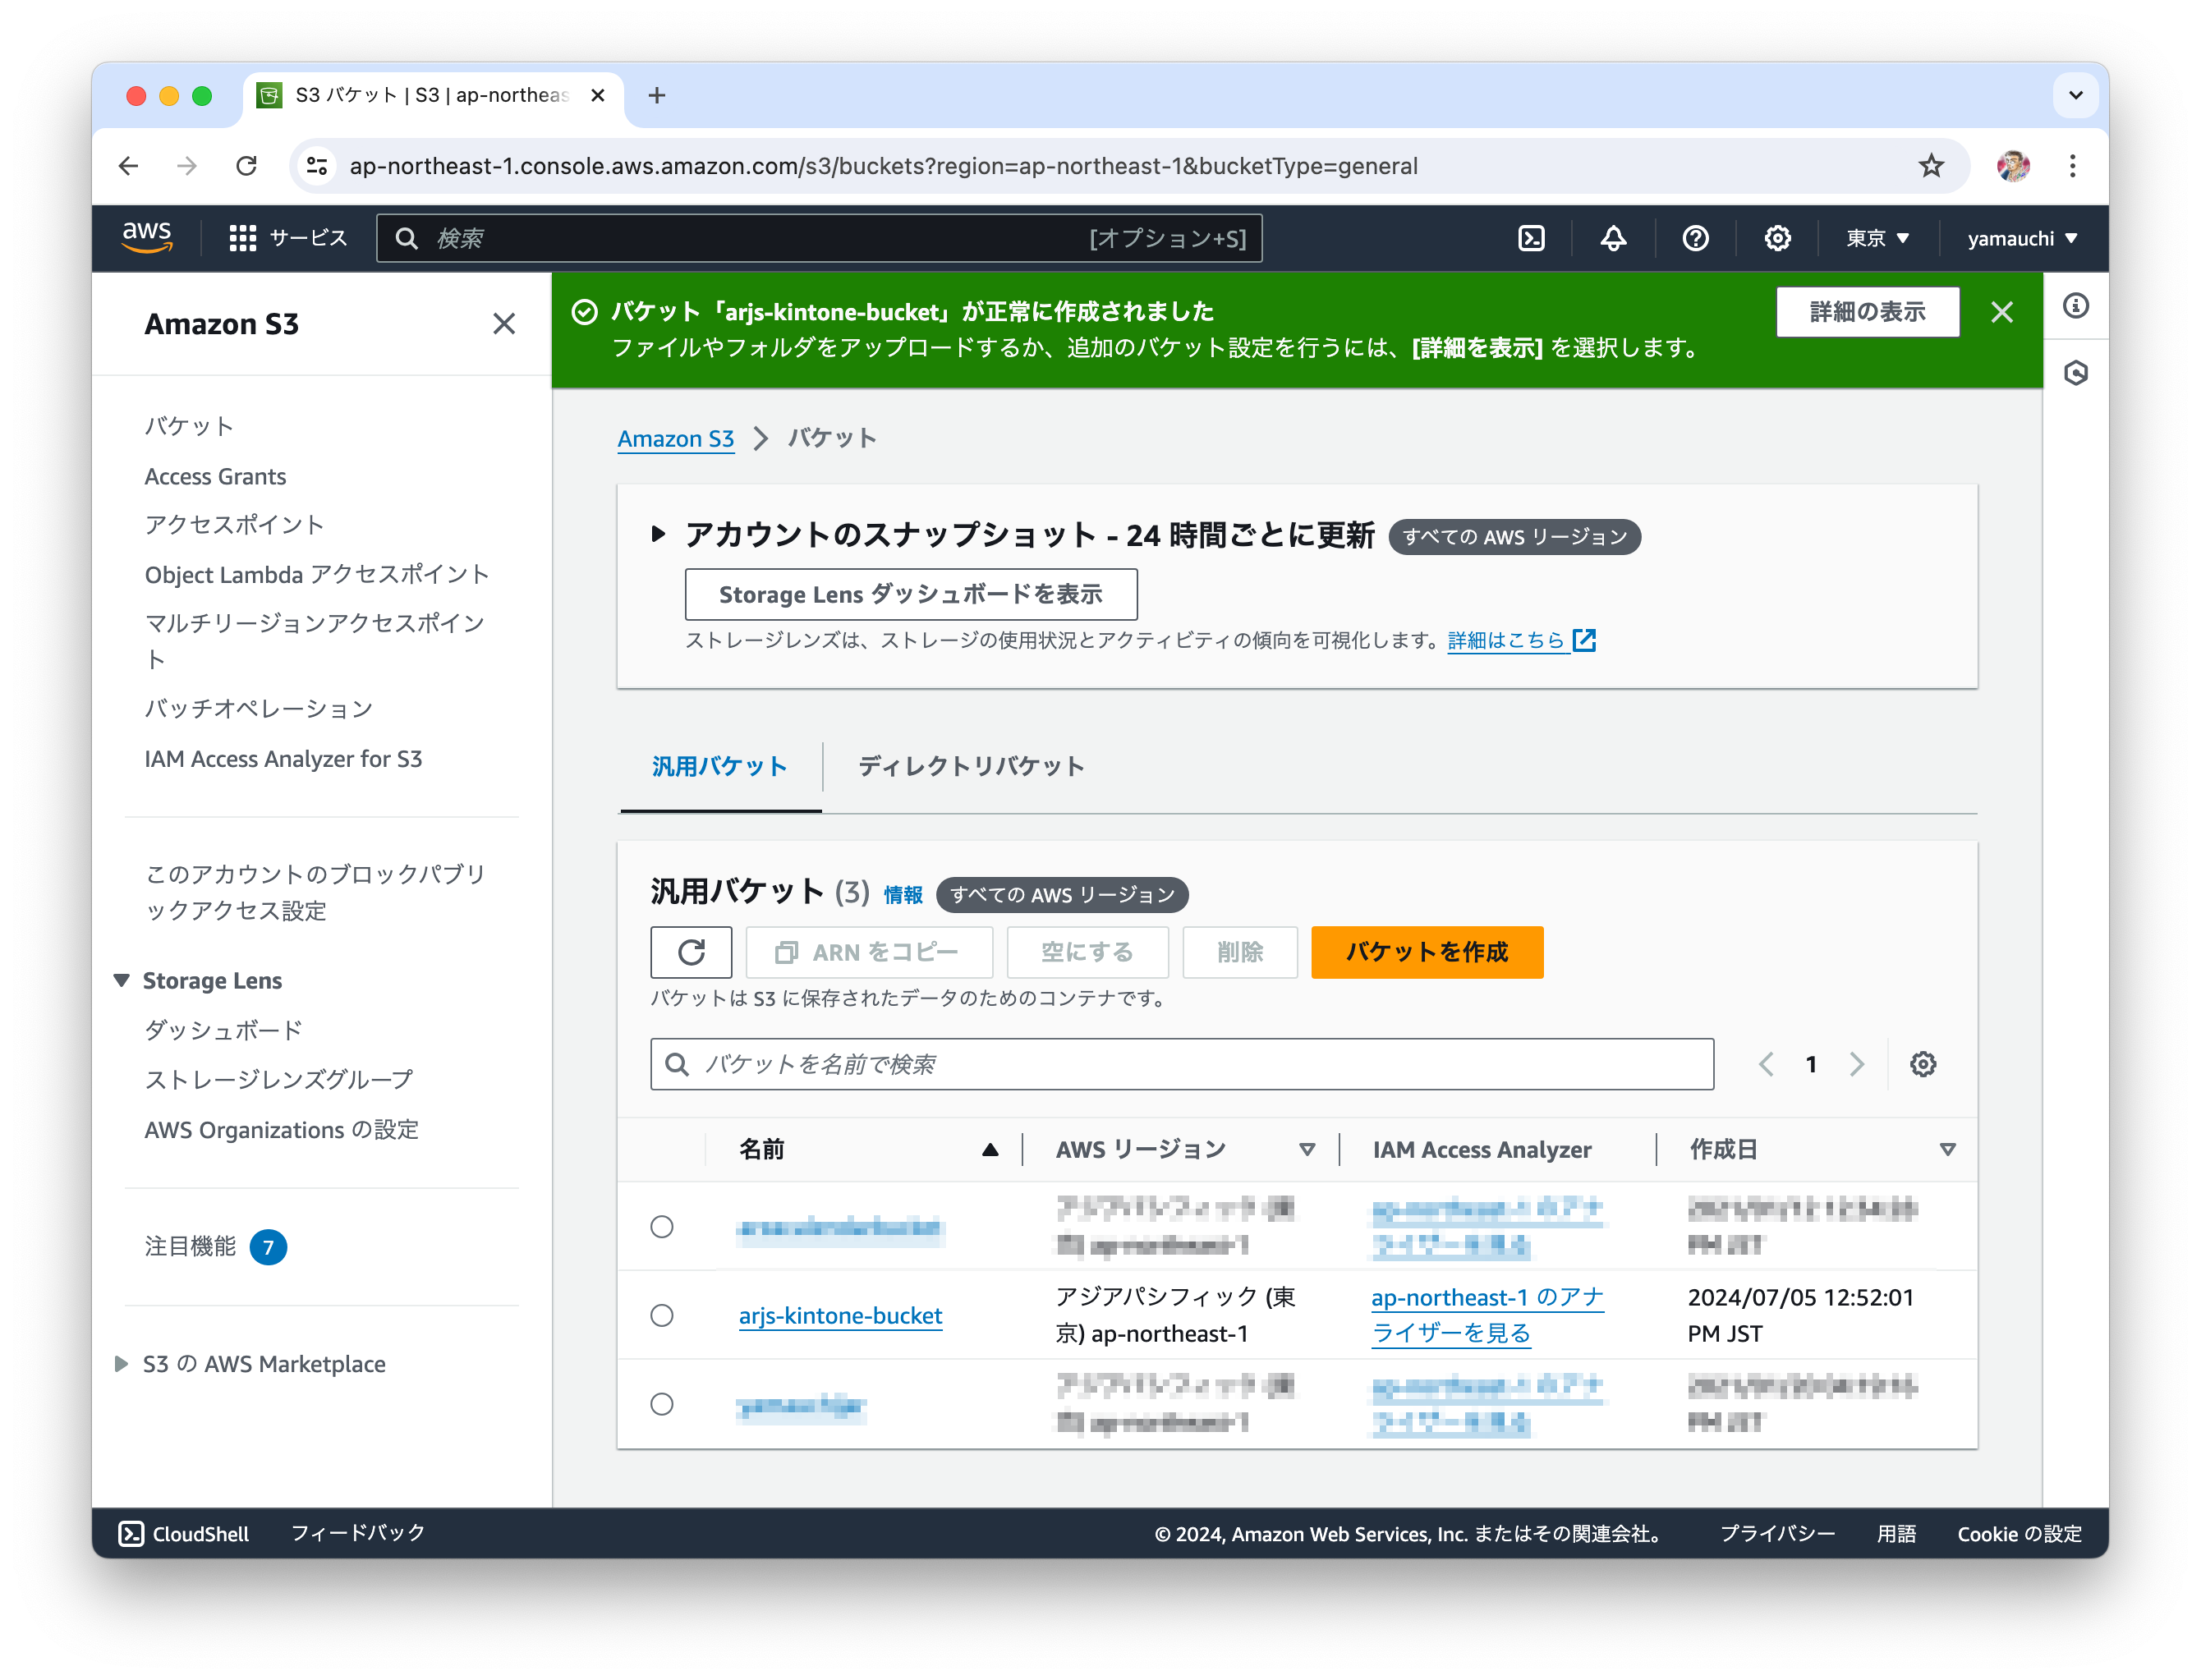2201x1680 pixels.
Task: Refresh the bucket list
Action: click(x=691, y=952)
